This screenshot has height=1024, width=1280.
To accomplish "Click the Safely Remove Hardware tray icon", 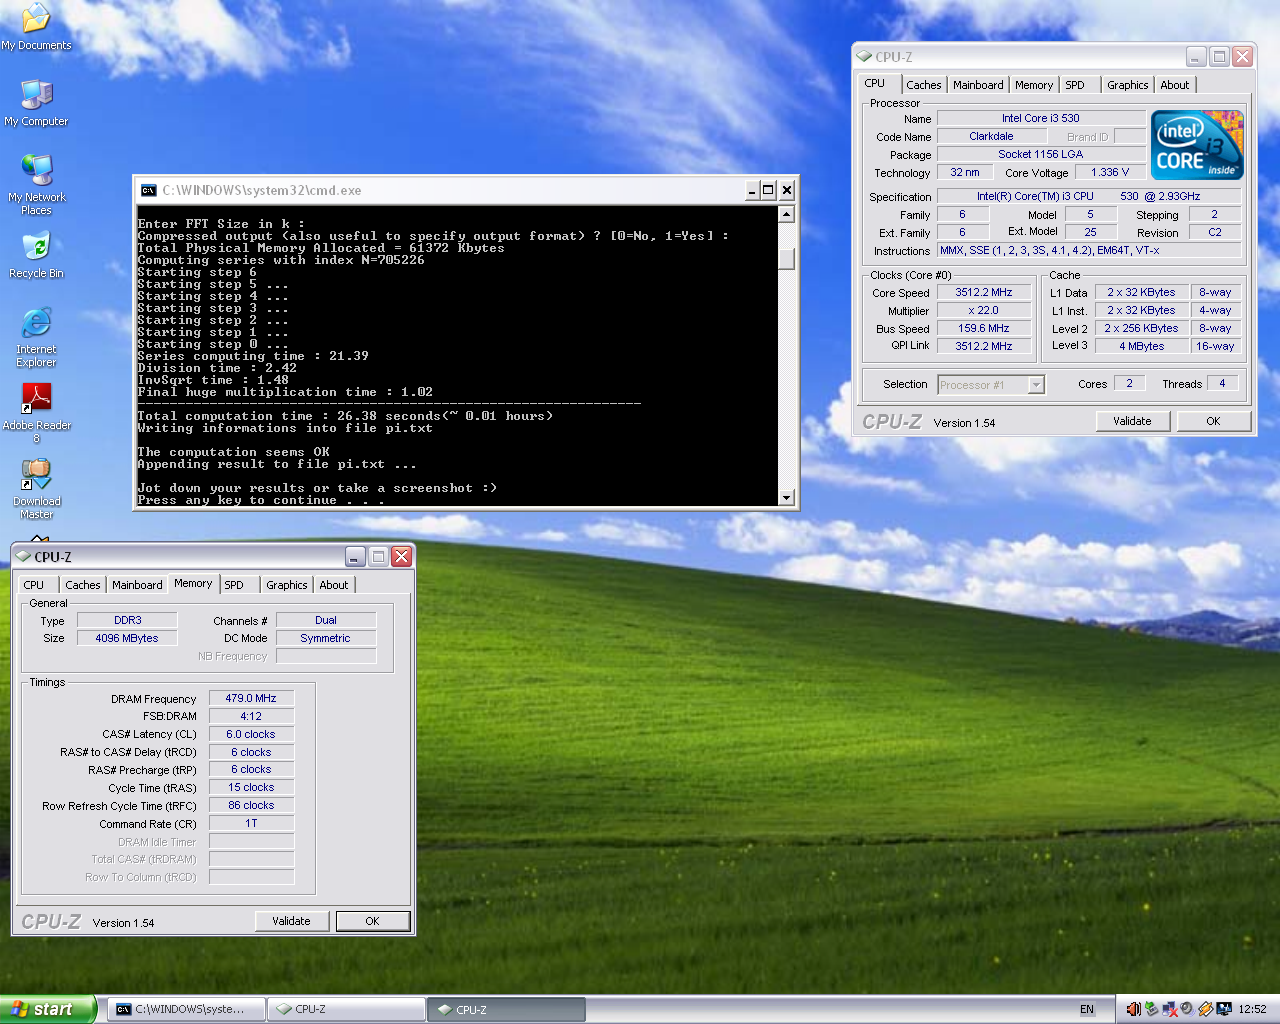I will pos(1151,1009).
